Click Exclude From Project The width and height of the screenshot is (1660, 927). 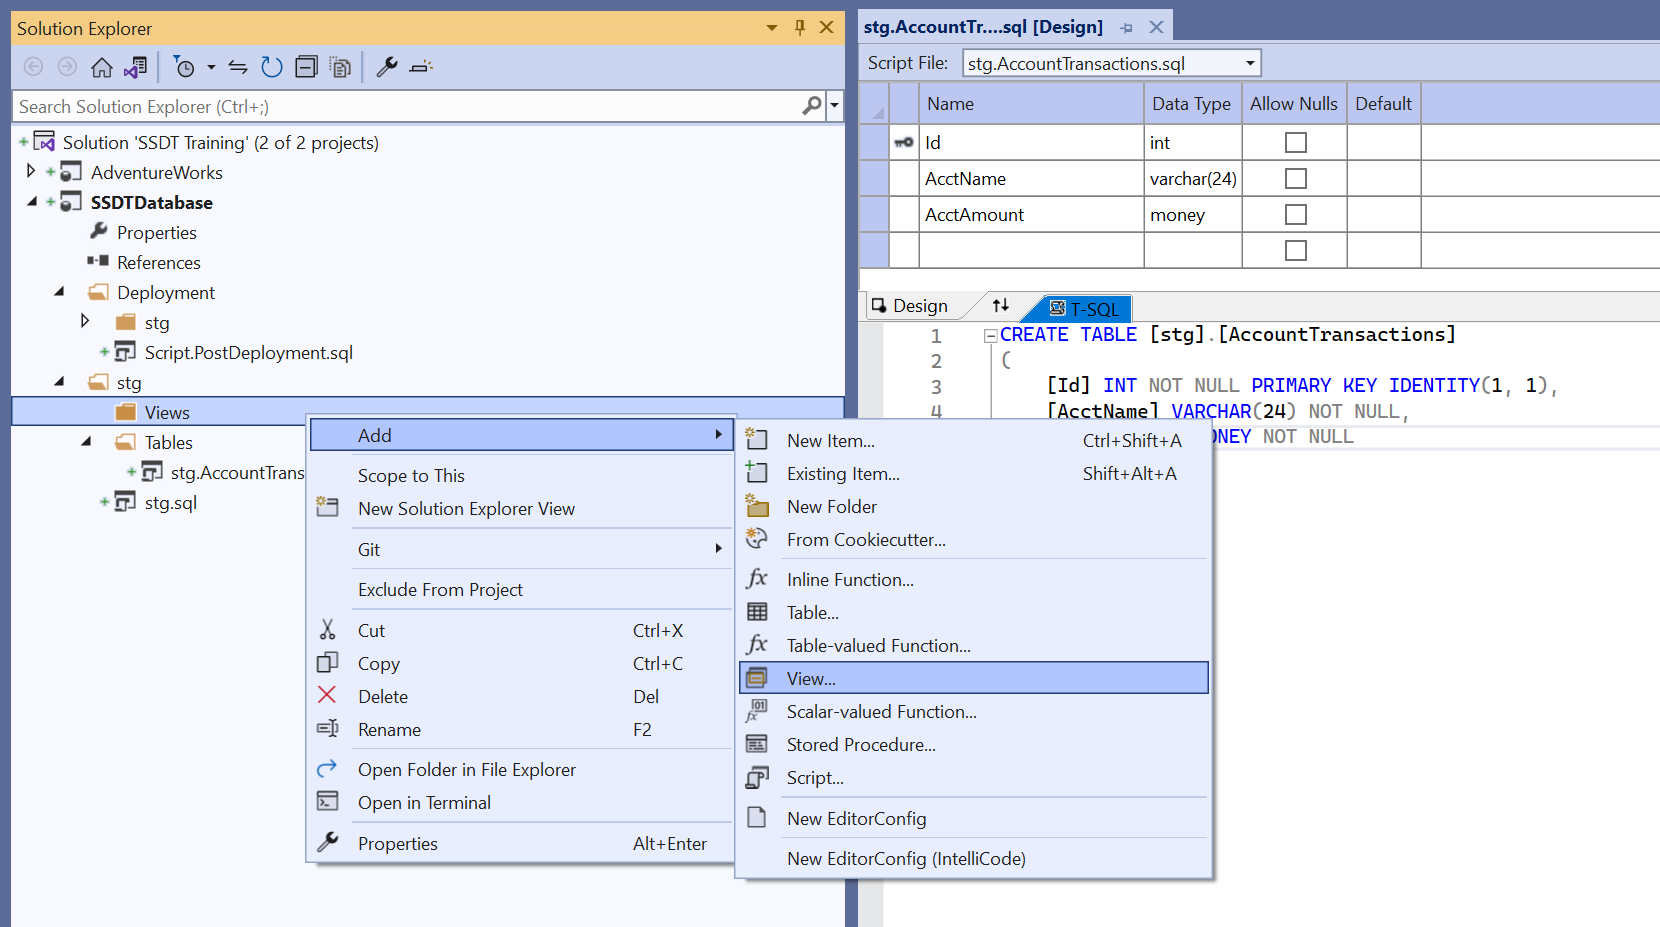[440, 589]
